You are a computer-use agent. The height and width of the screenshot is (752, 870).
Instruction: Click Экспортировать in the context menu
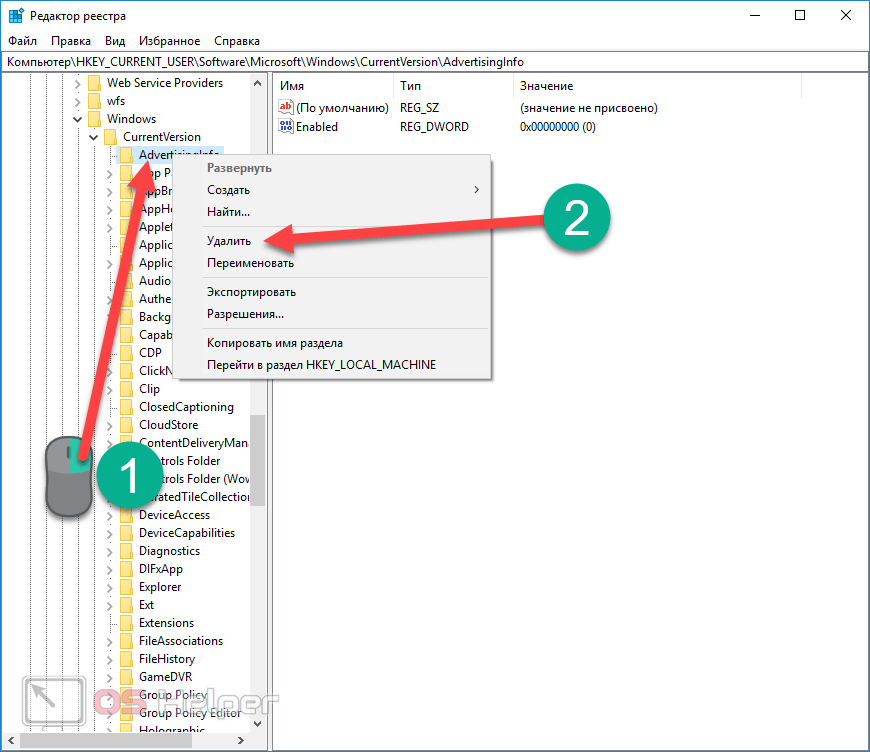pos(251,292)
